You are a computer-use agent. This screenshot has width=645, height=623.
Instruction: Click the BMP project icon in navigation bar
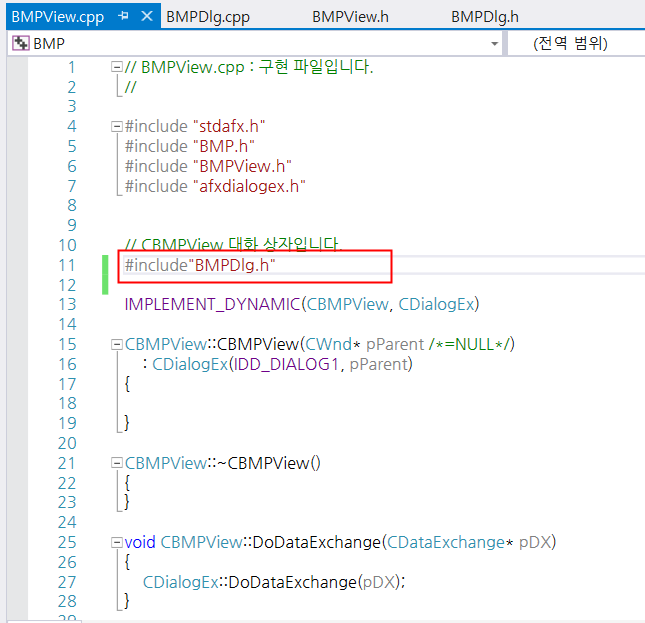pos(21,43)
